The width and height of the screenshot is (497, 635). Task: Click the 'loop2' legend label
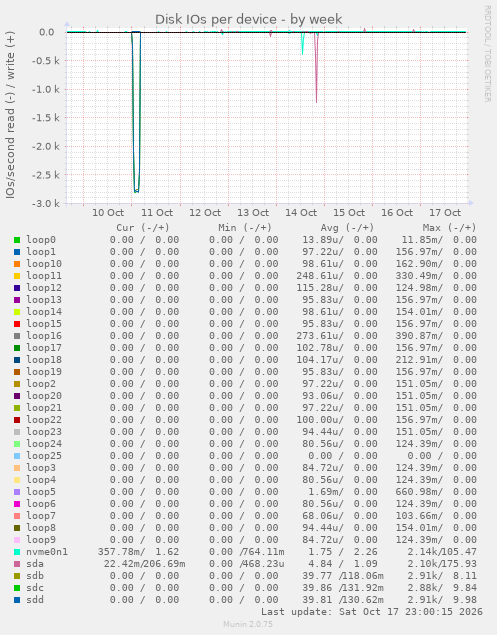41,384
